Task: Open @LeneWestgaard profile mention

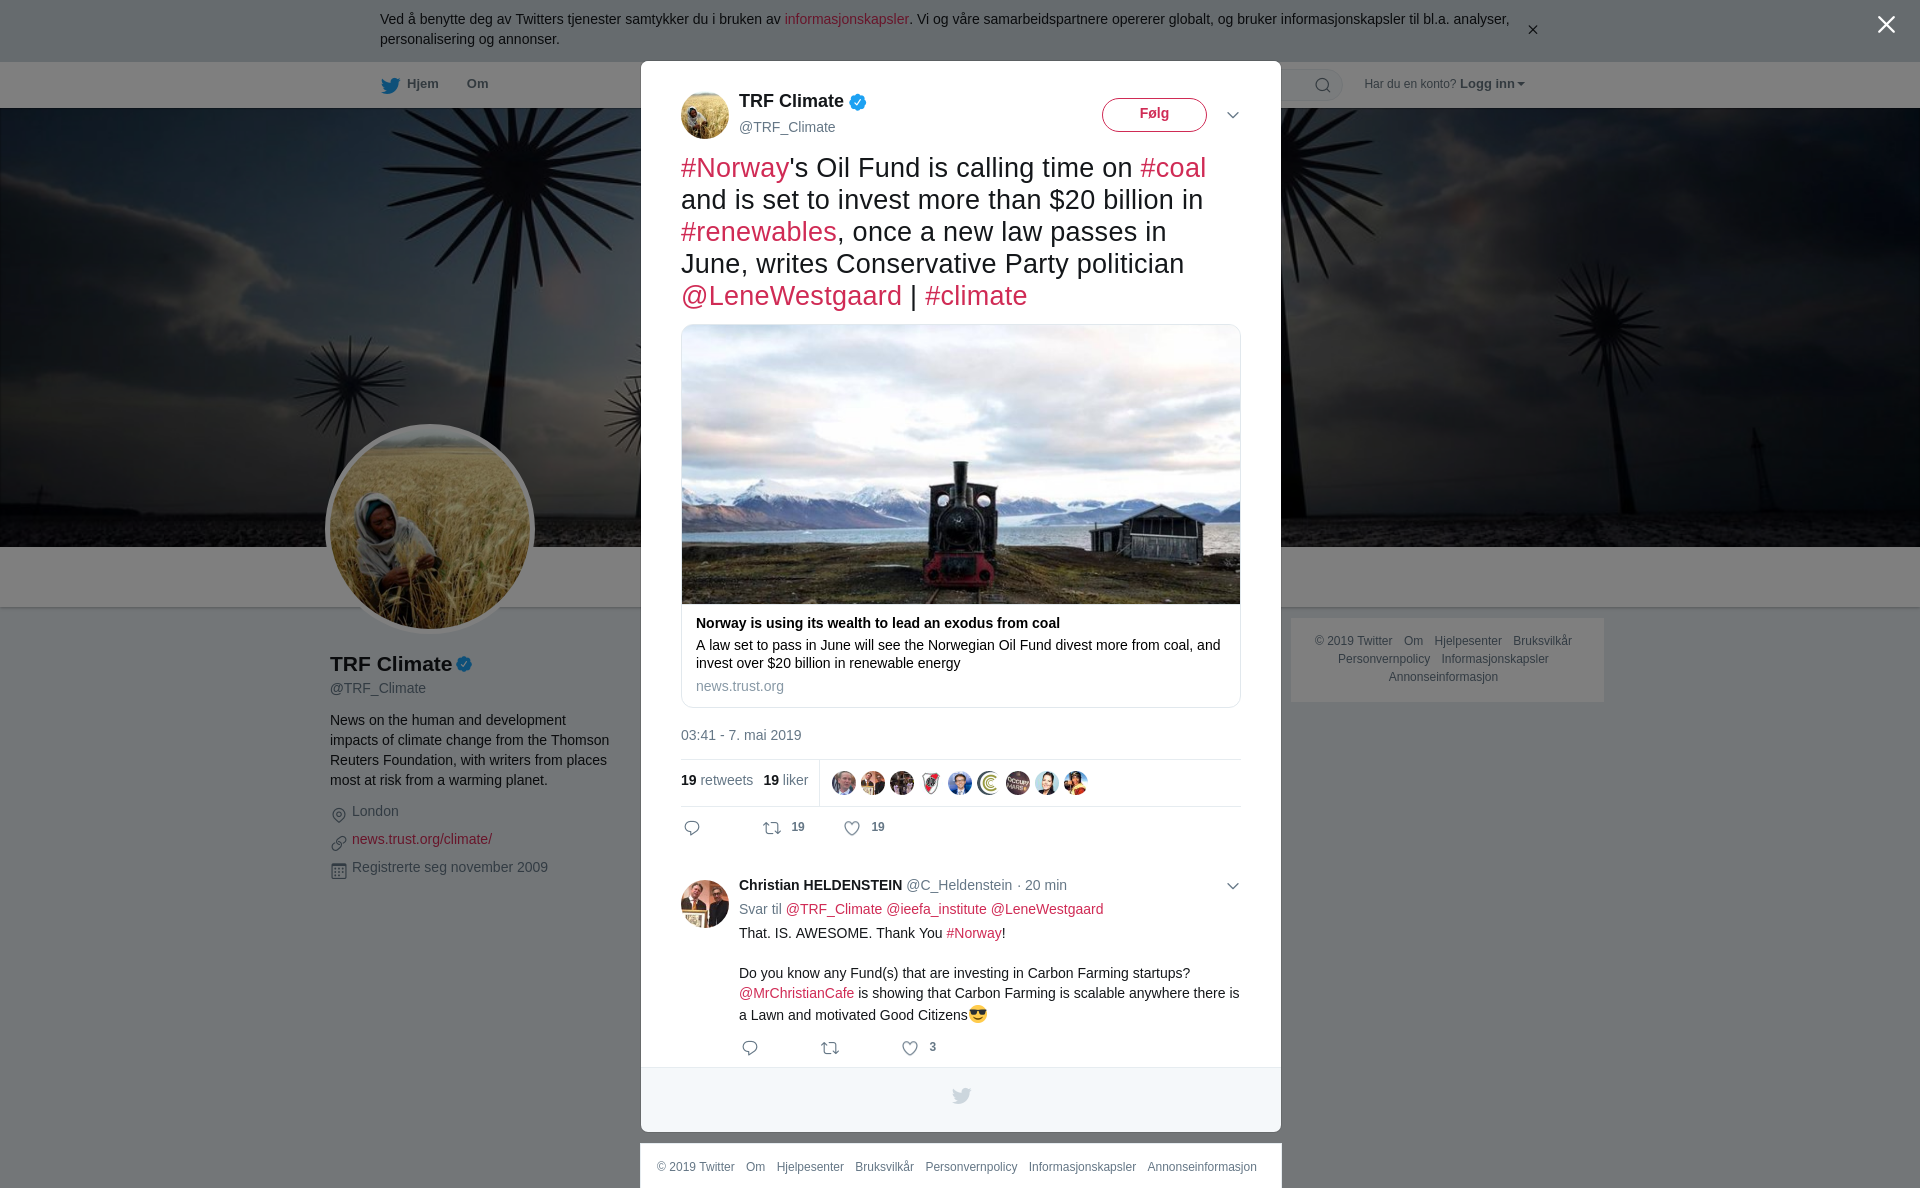Action: pos(791,296)
